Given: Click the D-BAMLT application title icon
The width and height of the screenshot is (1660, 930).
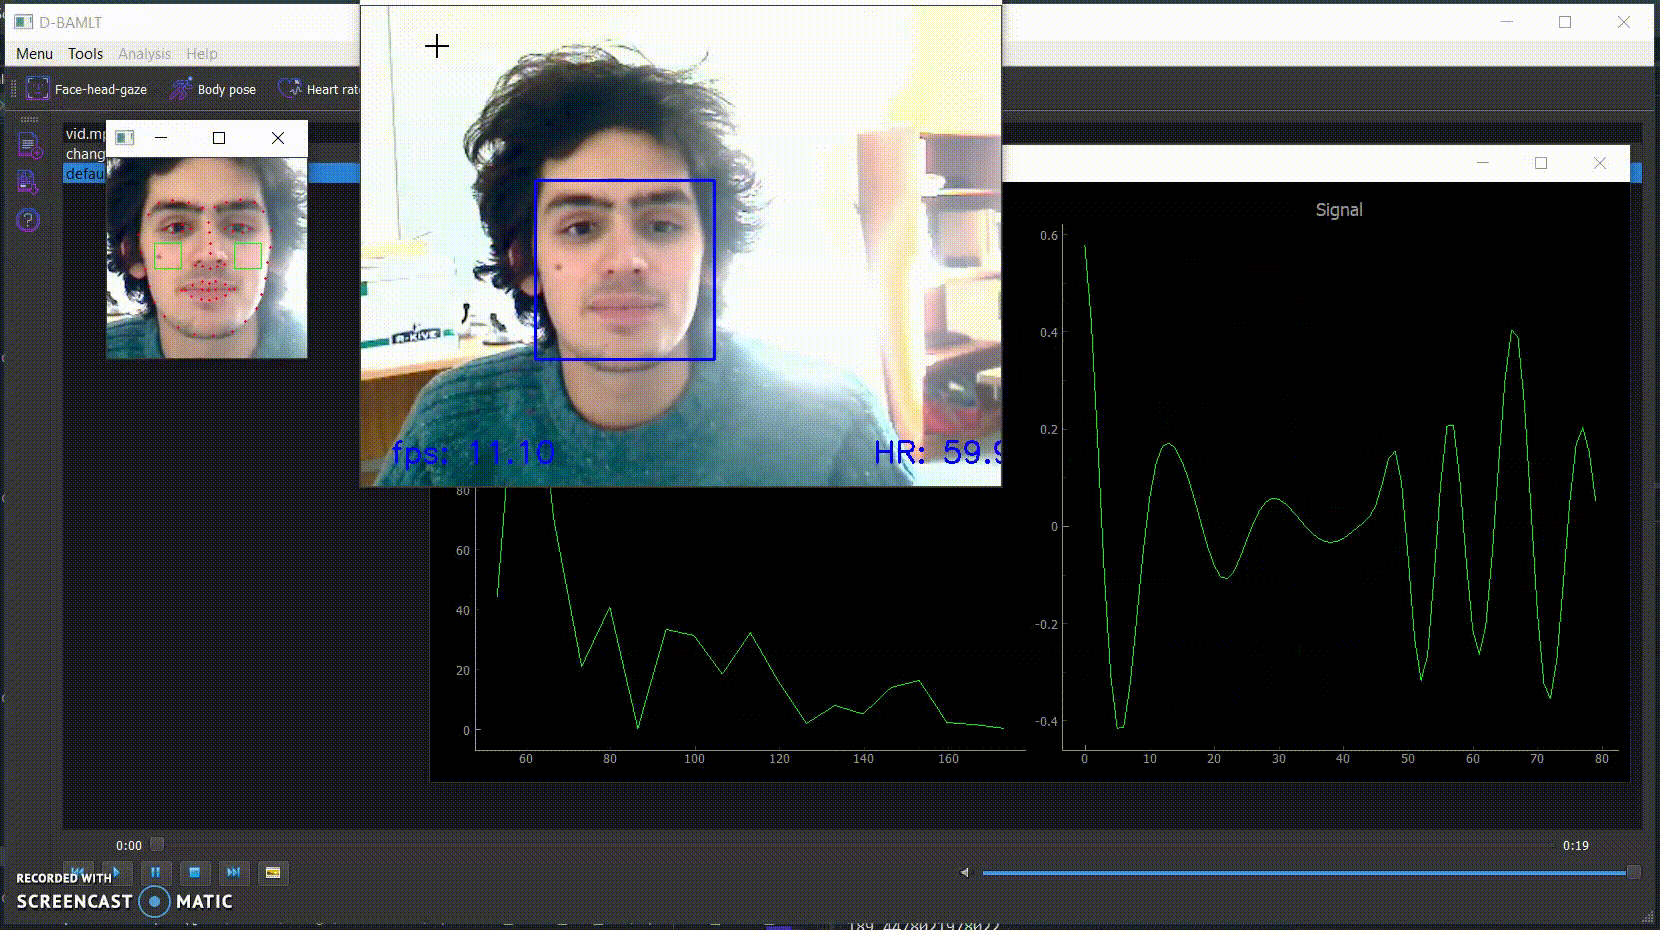Looking at the screenshot, I should (24, 22).
